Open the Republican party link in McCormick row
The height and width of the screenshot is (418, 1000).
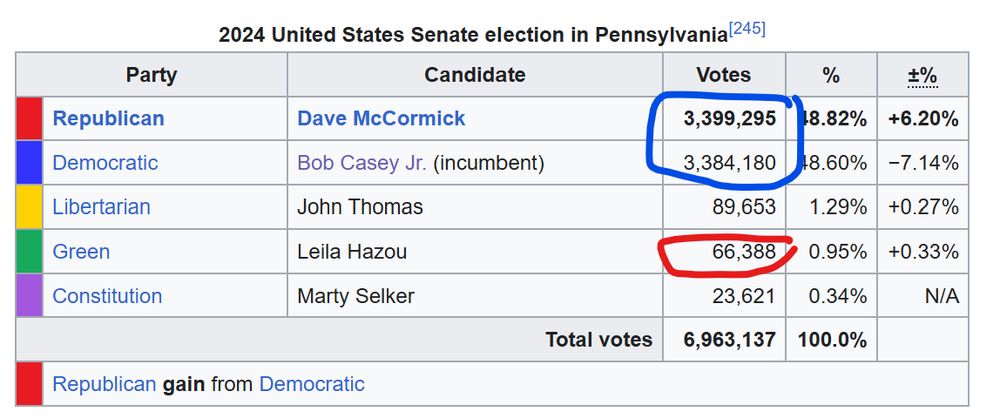click(x=108, y=119)
